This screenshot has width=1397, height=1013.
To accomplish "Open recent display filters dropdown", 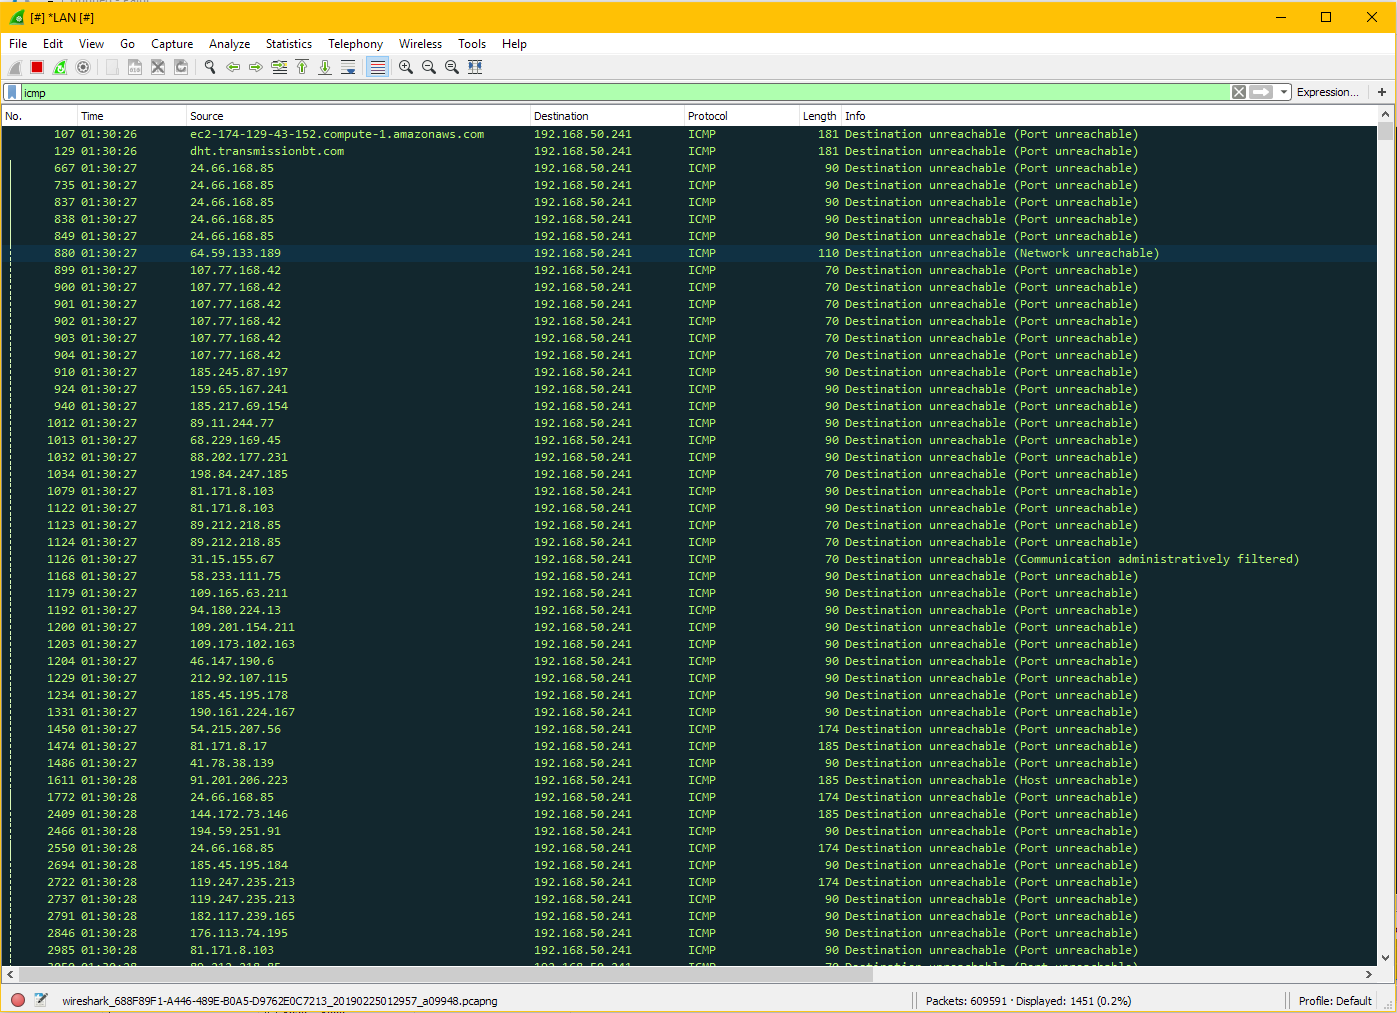I will click(x=1284, y=92).
